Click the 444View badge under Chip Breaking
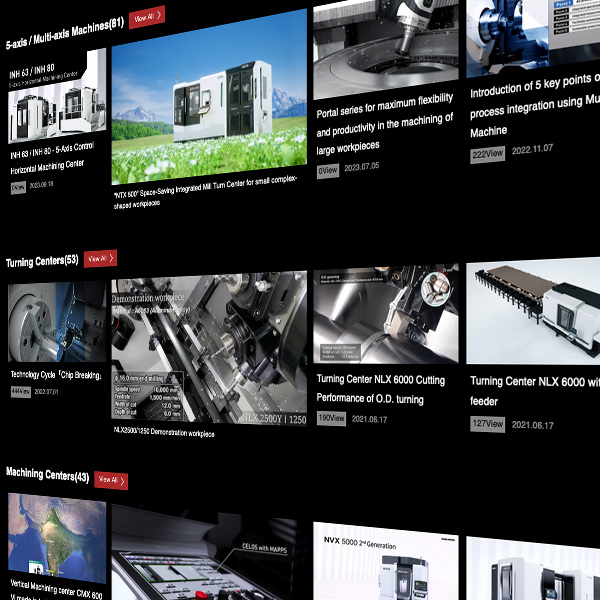This screenshot has width=600, height=600. click(21, 392)
